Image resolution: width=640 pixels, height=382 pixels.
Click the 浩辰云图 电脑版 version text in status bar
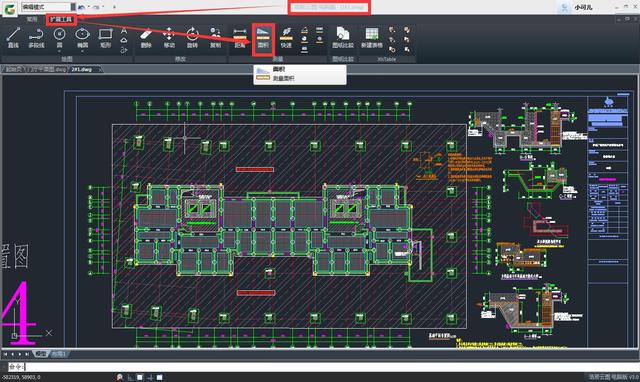[x=613, y=377]
